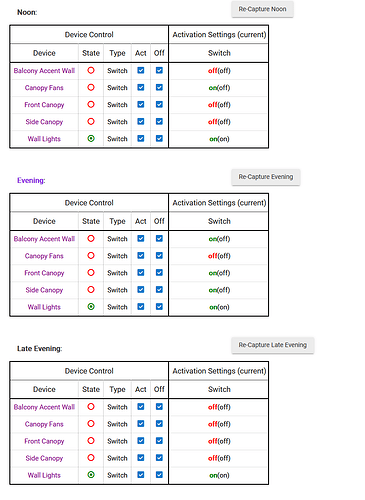
Task: Open Noon Balcony Accent Wall device link
Action: [x=44, y=71]
